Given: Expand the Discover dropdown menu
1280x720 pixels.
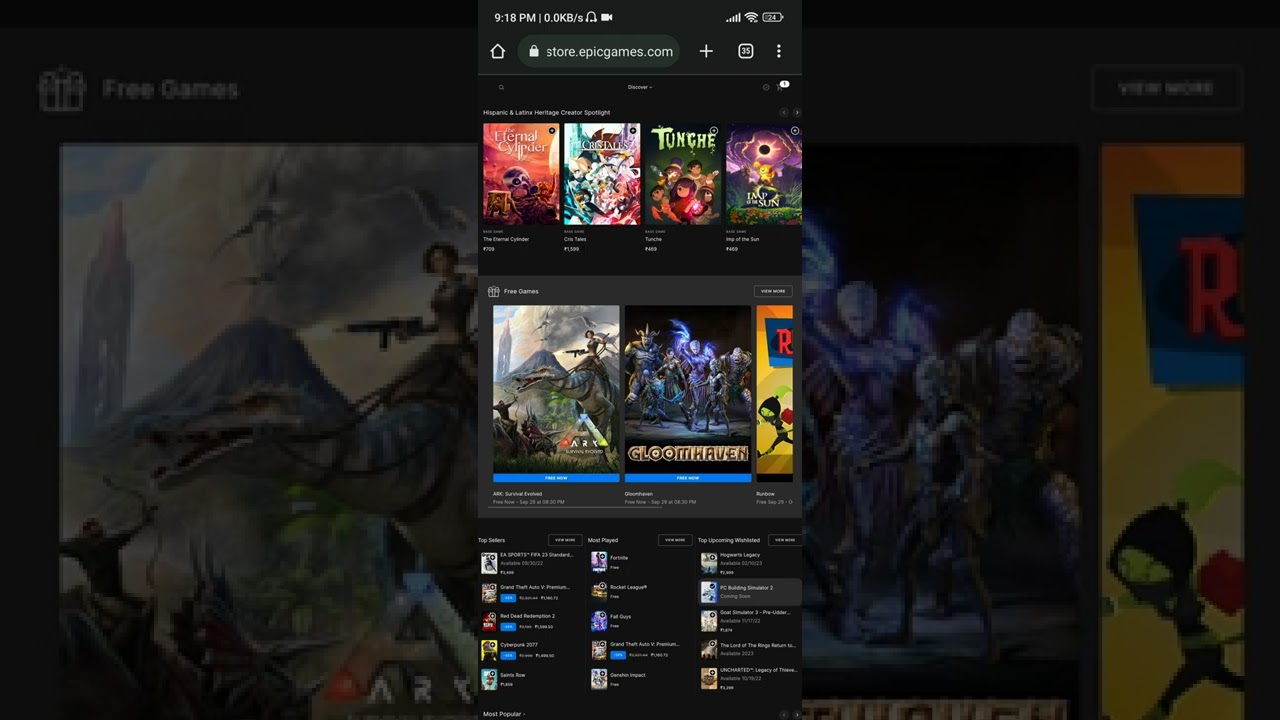Looking at the screenshot, I should [x=640, y=87].
